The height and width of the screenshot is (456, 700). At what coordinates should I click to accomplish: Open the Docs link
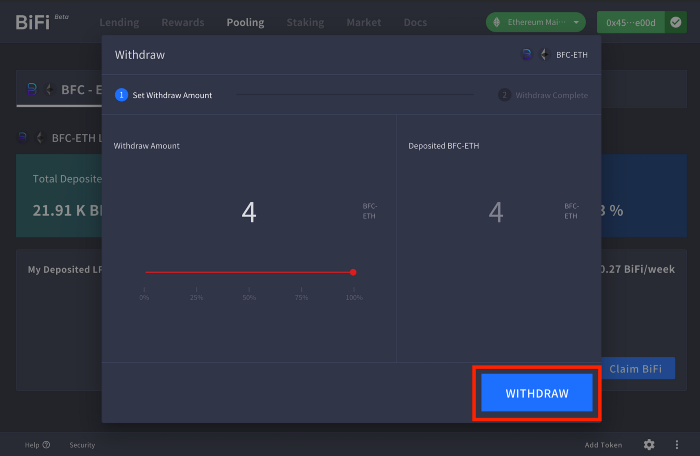[x=415, y=22]
